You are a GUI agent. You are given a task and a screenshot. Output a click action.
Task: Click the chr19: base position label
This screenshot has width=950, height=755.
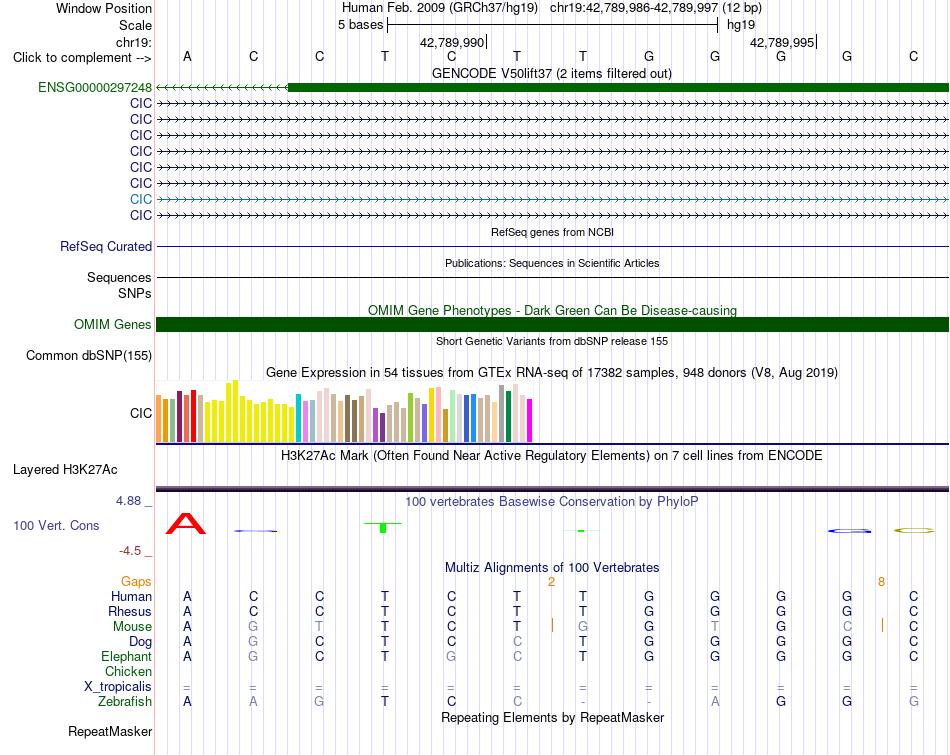pos(133,42)
